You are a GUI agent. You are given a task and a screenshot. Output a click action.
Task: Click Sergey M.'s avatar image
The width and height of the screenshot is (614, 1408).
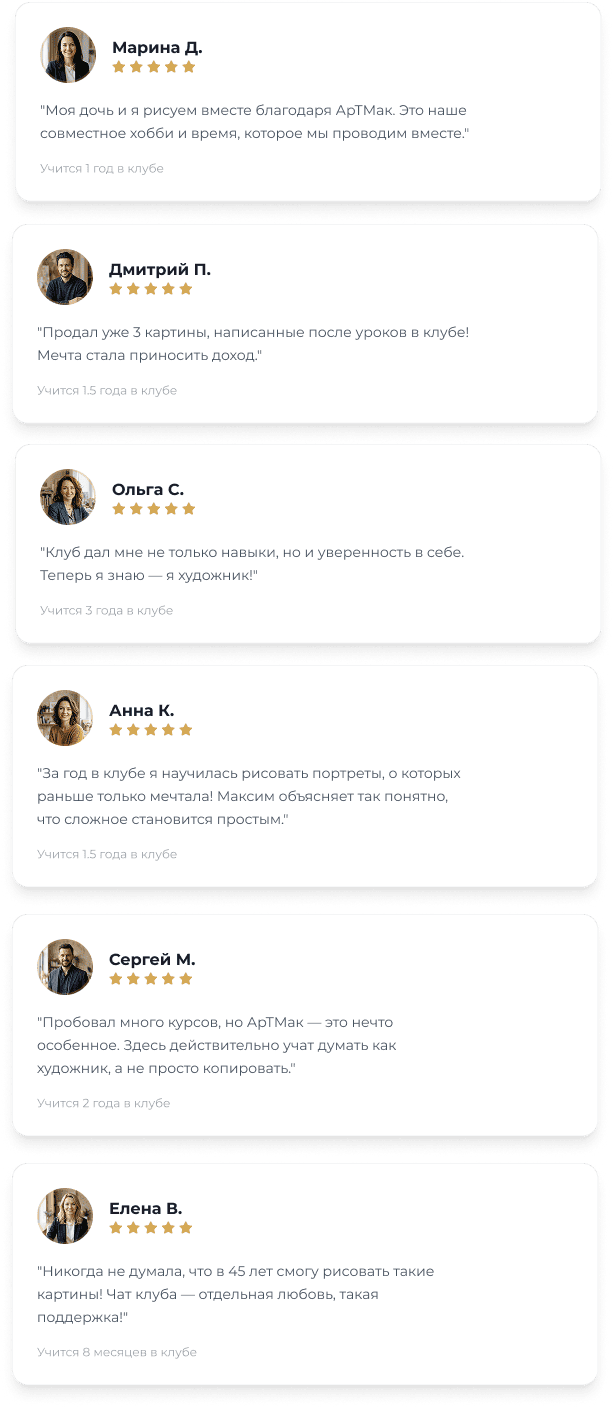(x=65, y=967)
